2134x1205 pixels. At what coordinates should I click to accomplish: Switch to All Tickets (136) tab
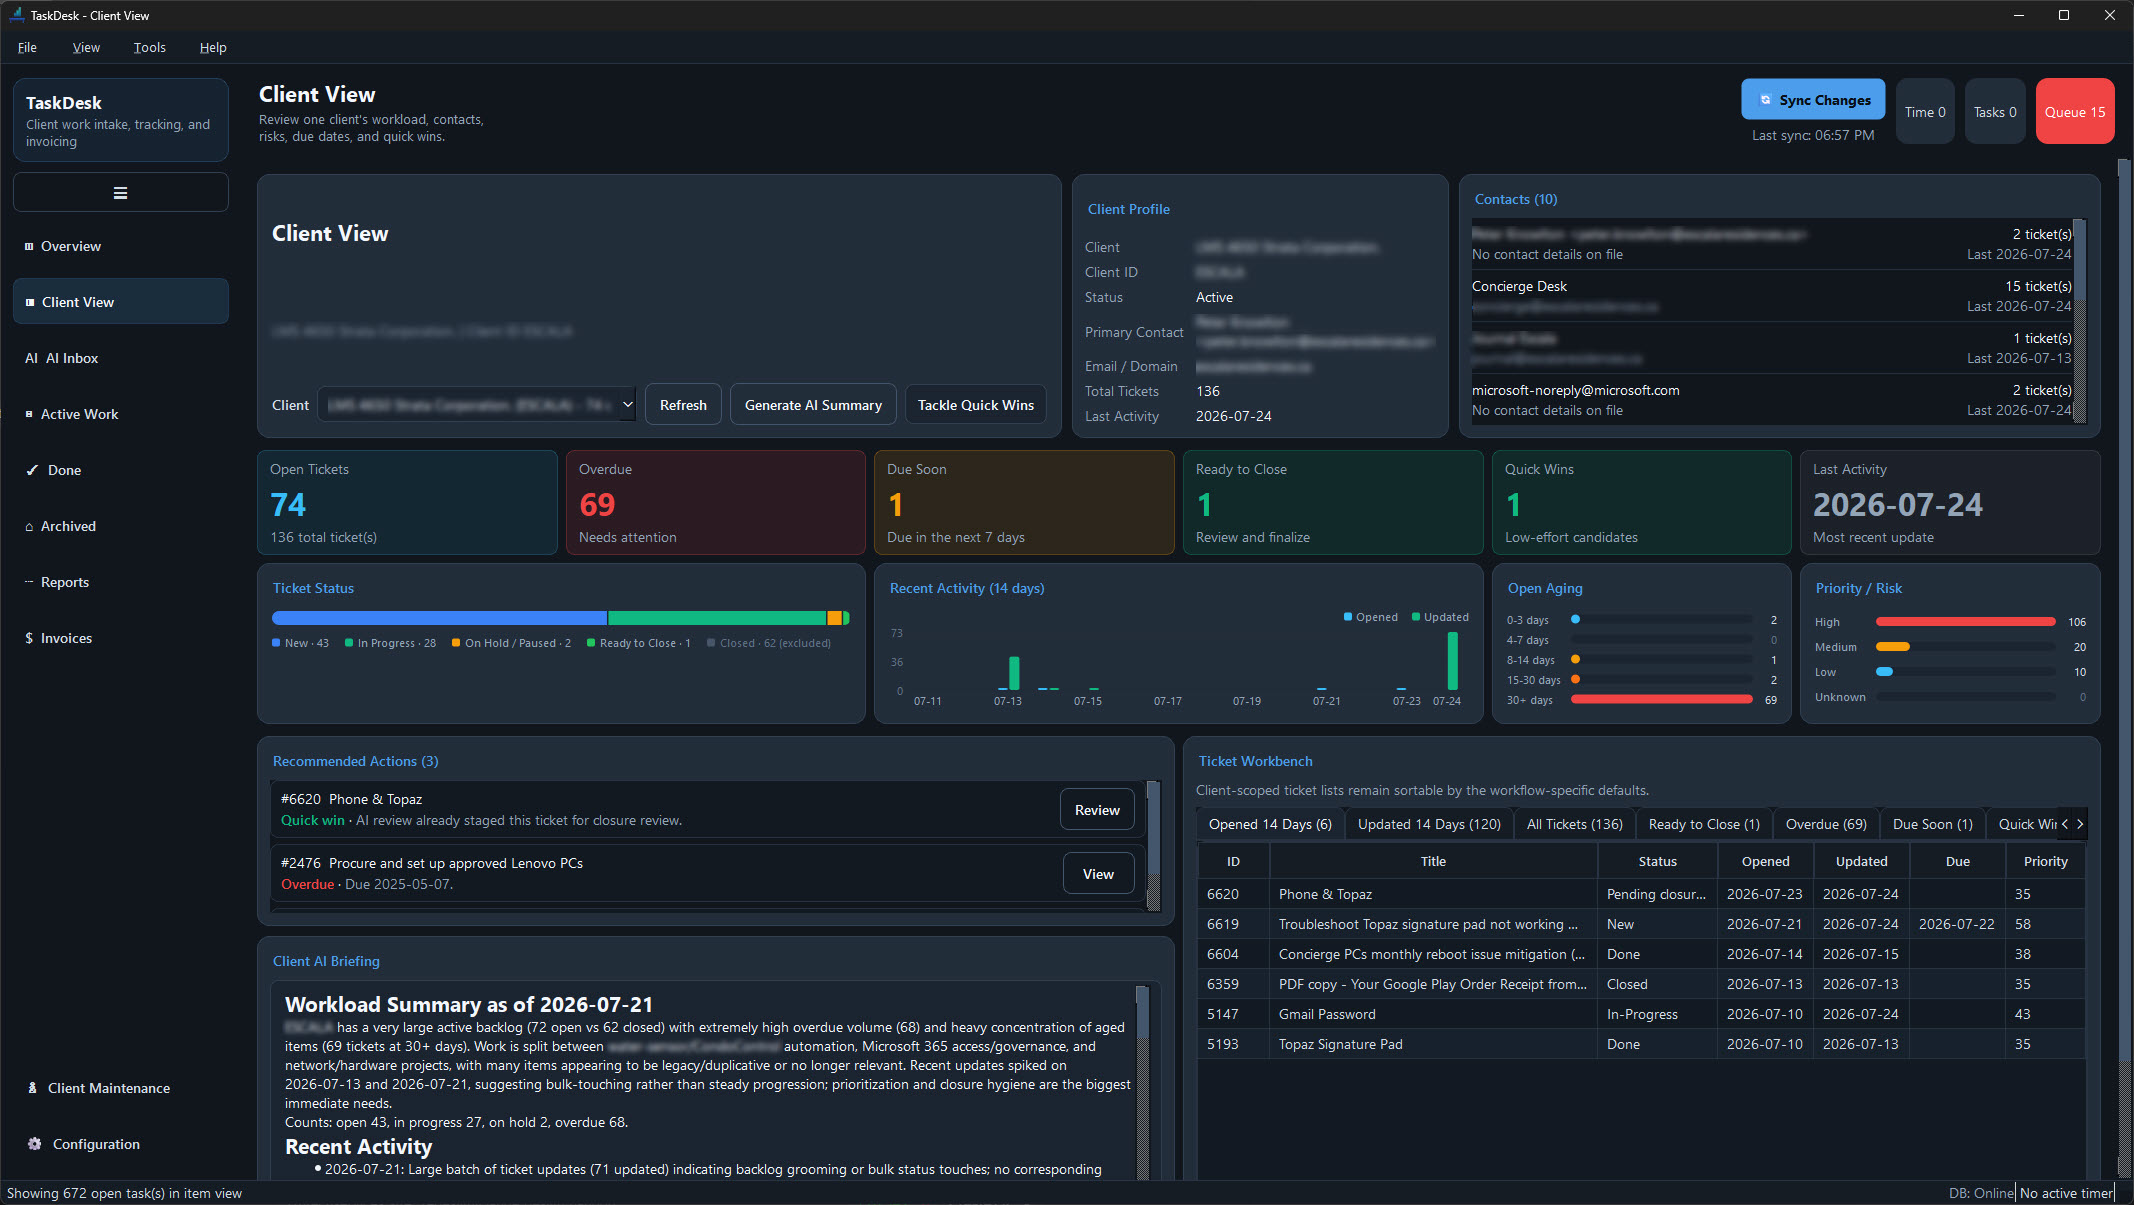click(1575, 825)
